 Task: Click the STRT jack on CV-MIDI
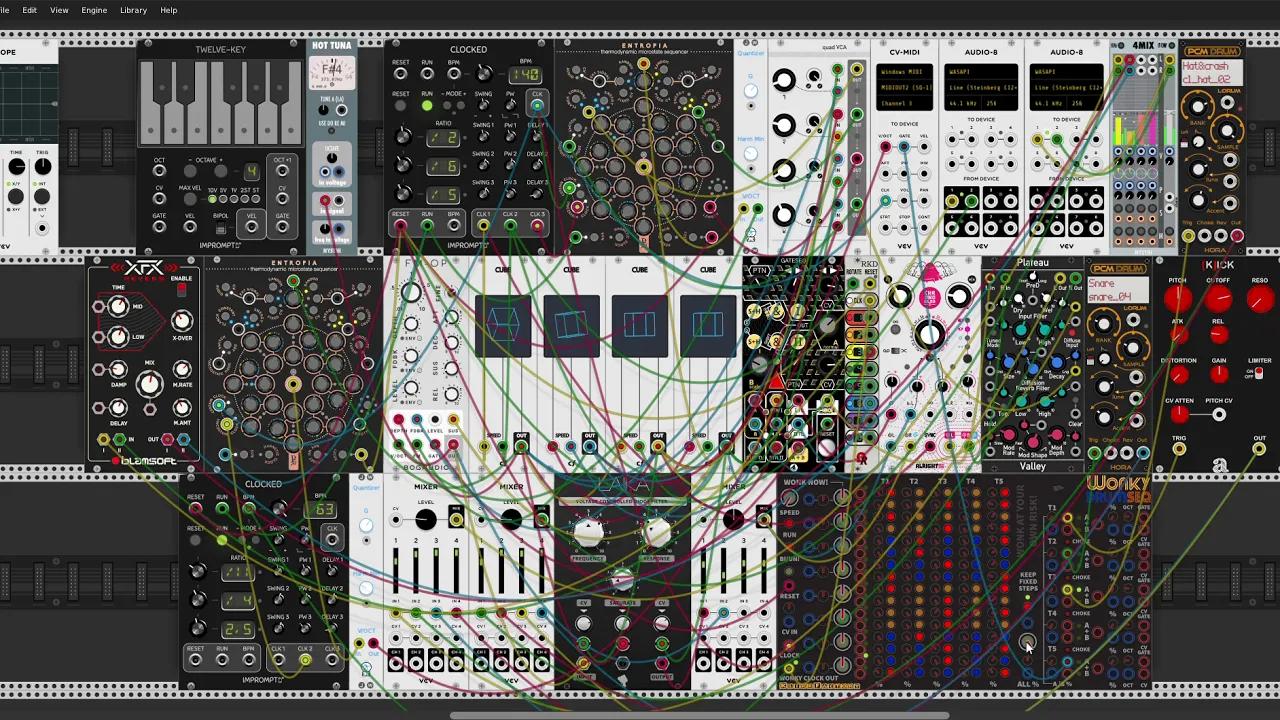[x=885, y=227]
